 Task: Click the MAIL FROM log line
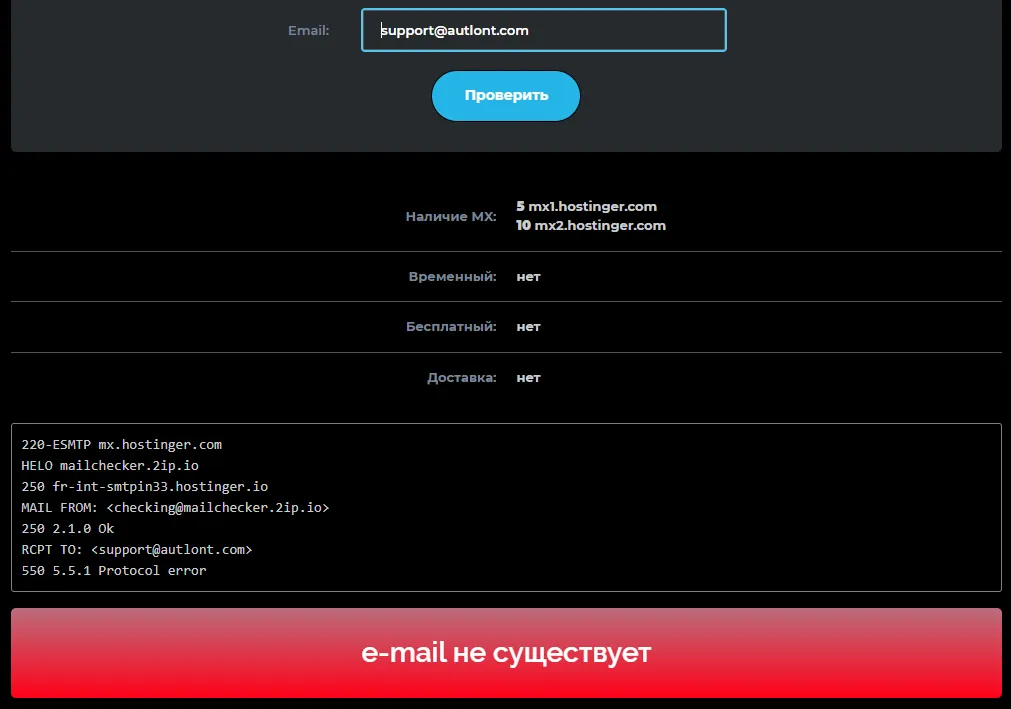[x=175, y=508]
